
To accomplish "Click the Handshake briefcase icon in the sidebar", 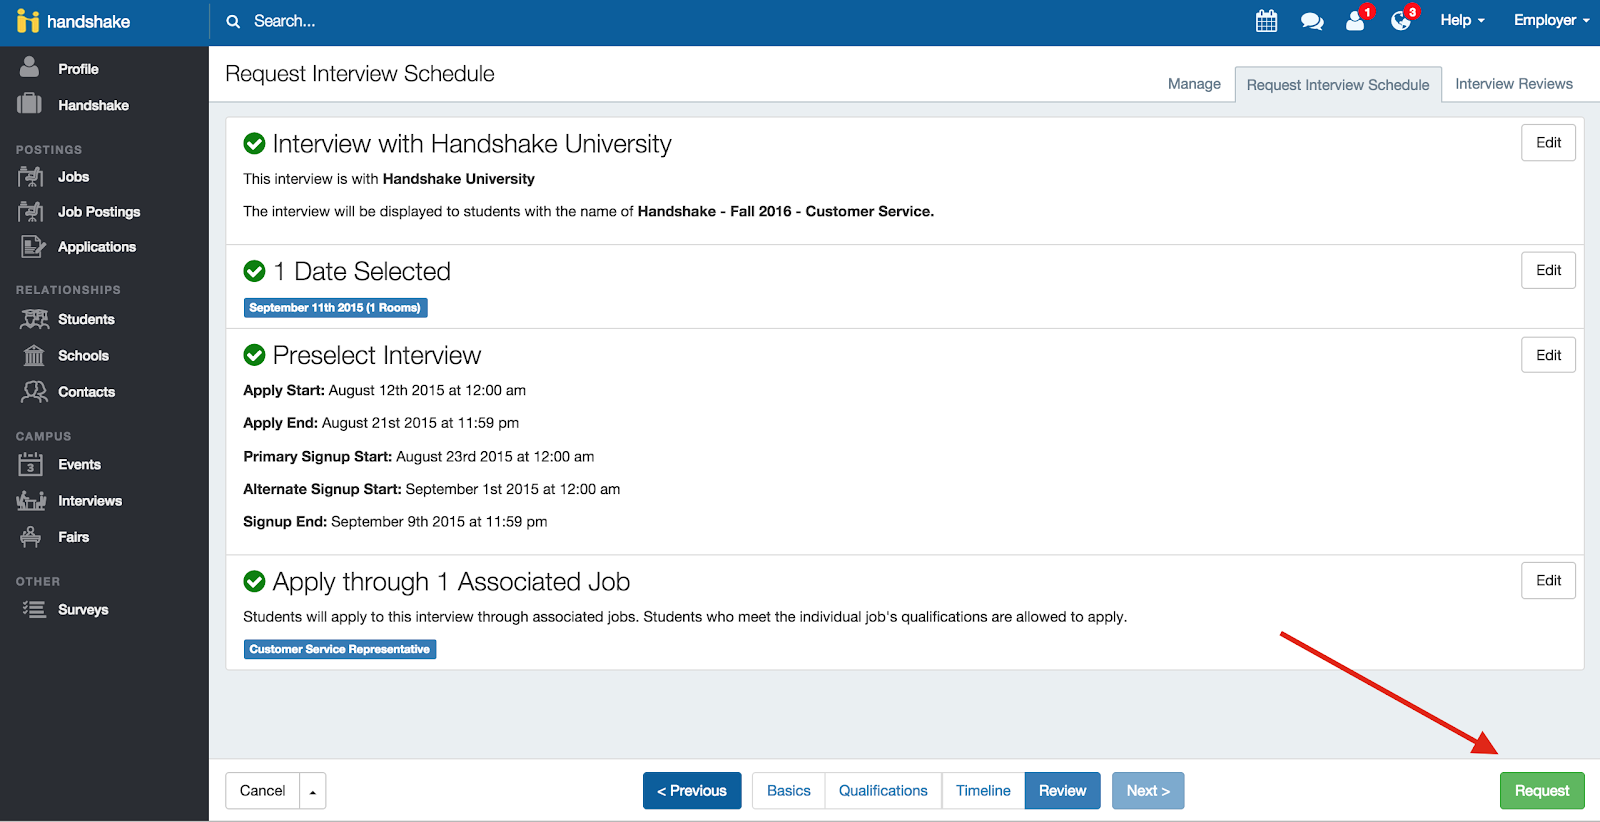I will [x=30, y=104].
